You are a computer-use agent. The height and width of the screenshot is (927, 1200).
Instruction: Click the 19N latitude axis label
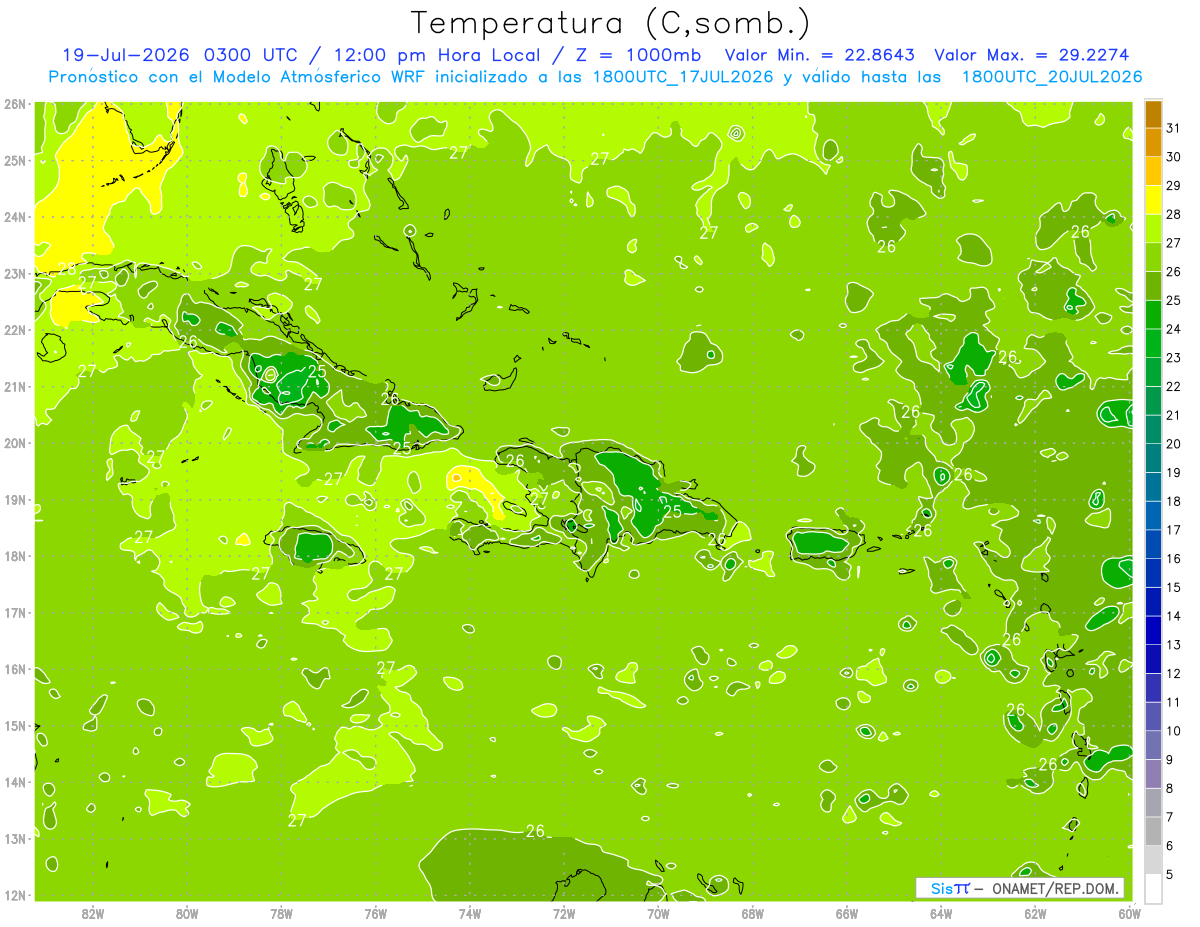(15, 499)
